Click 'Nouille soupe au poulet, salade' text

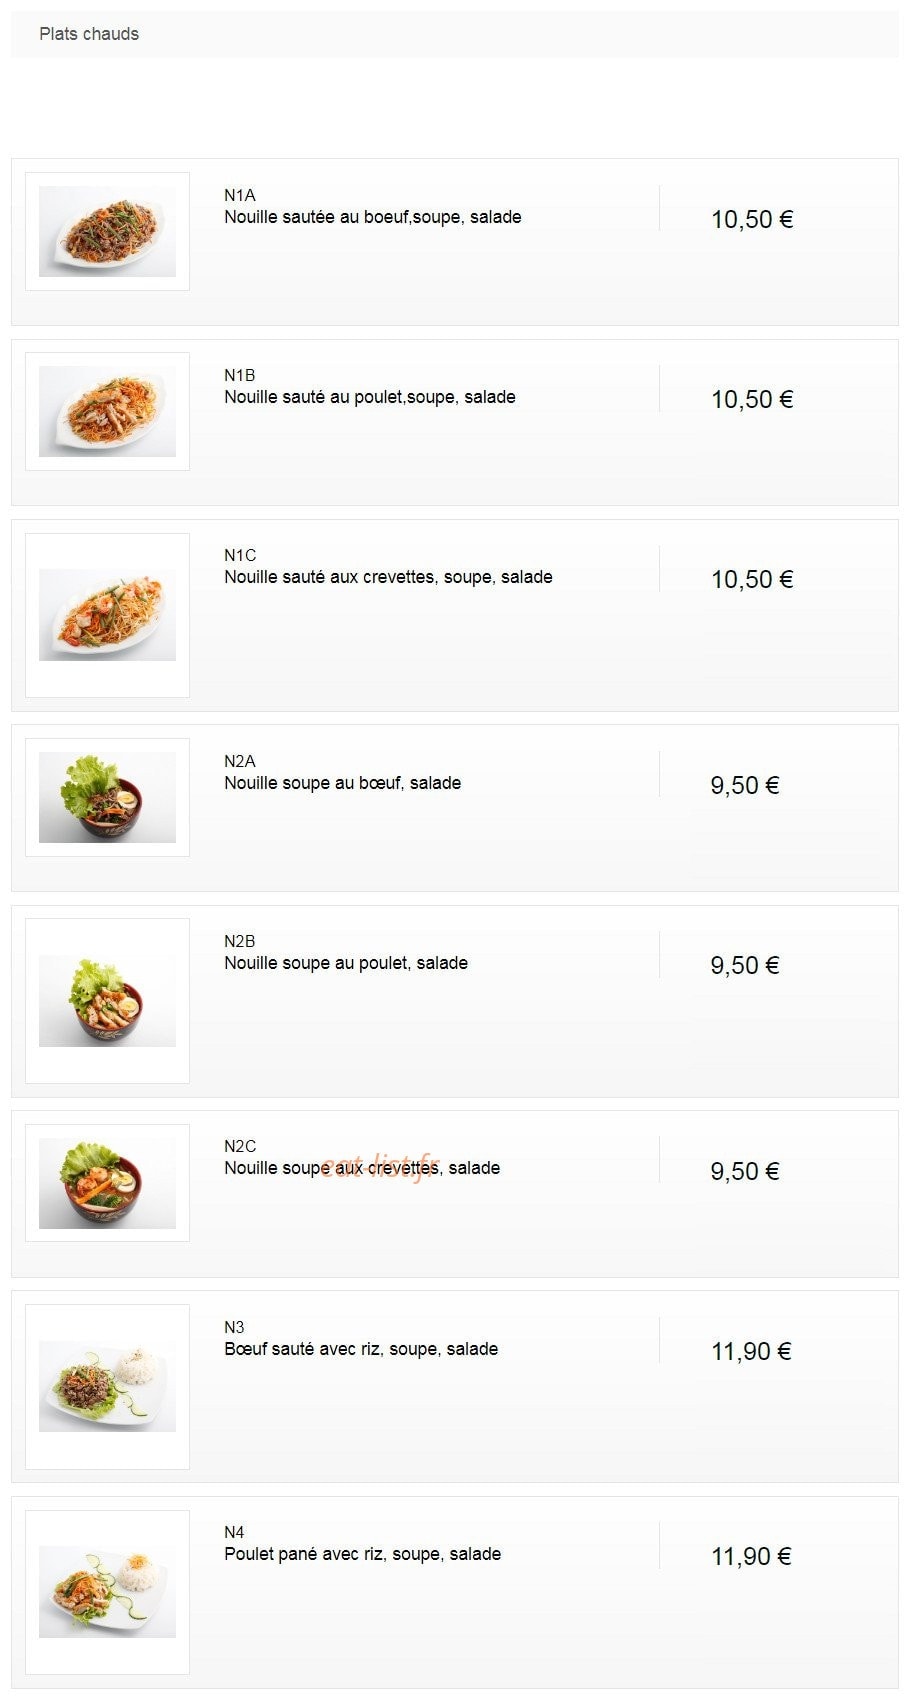click(x=346, y=963)
